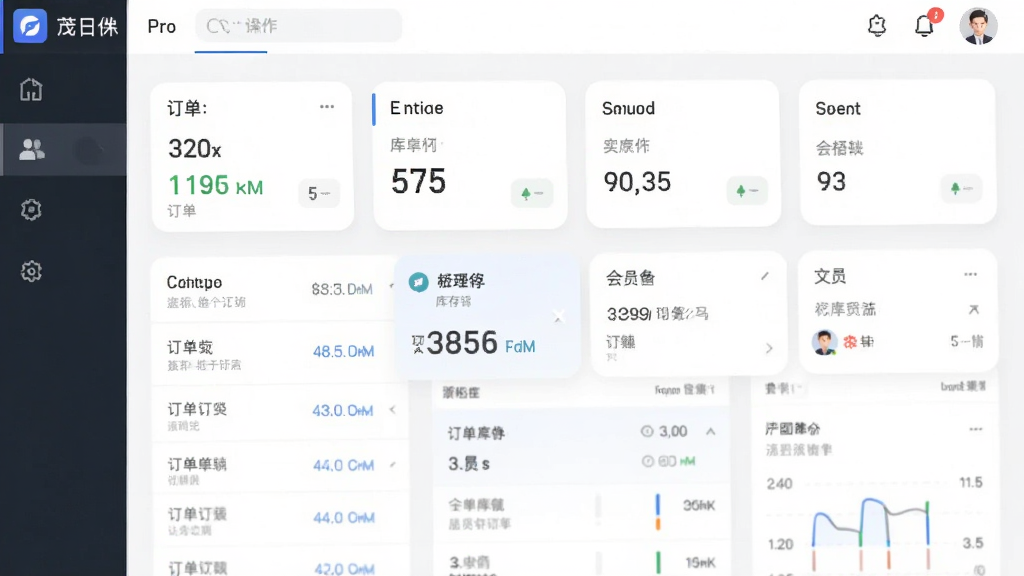Open the lower gear settings icon in sidebar
1024x576 pixels.
pos(31,271)
